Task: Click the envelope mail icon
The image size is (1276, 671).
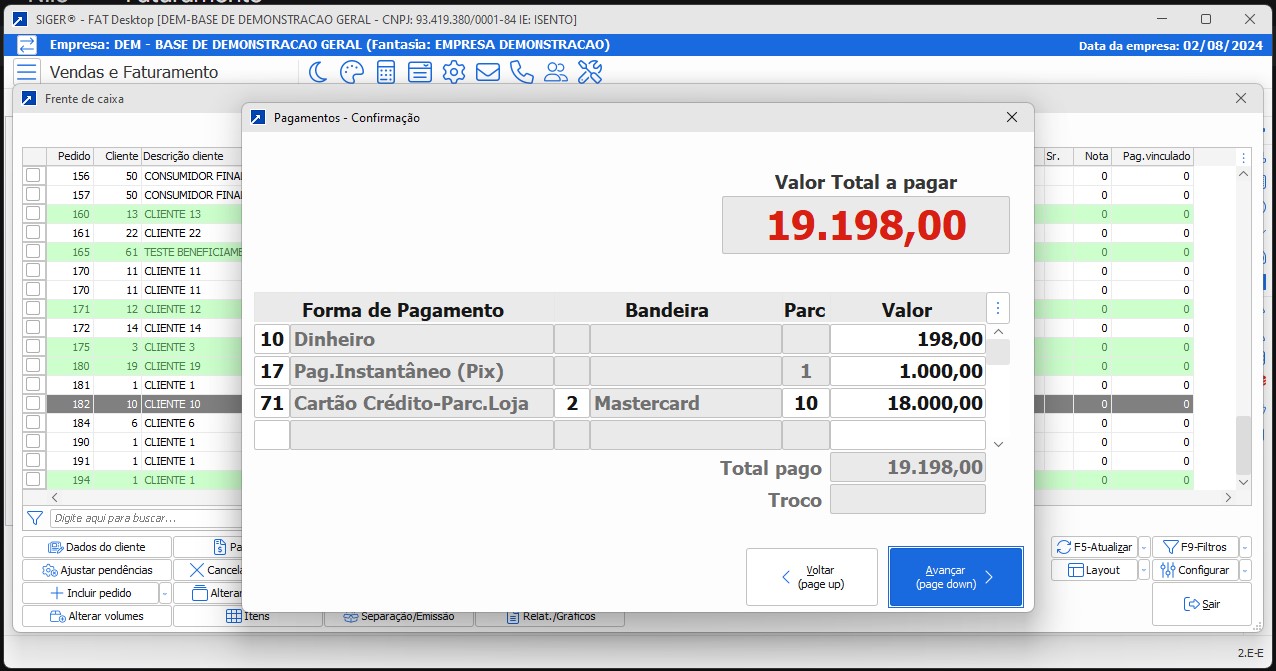Action: click(488, 72)
